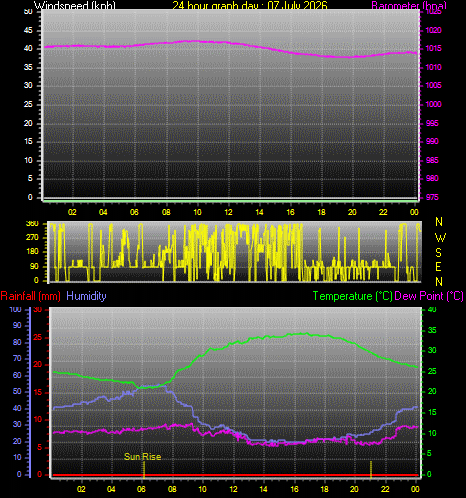Click the 975 barometer scale value

point(432,197)
